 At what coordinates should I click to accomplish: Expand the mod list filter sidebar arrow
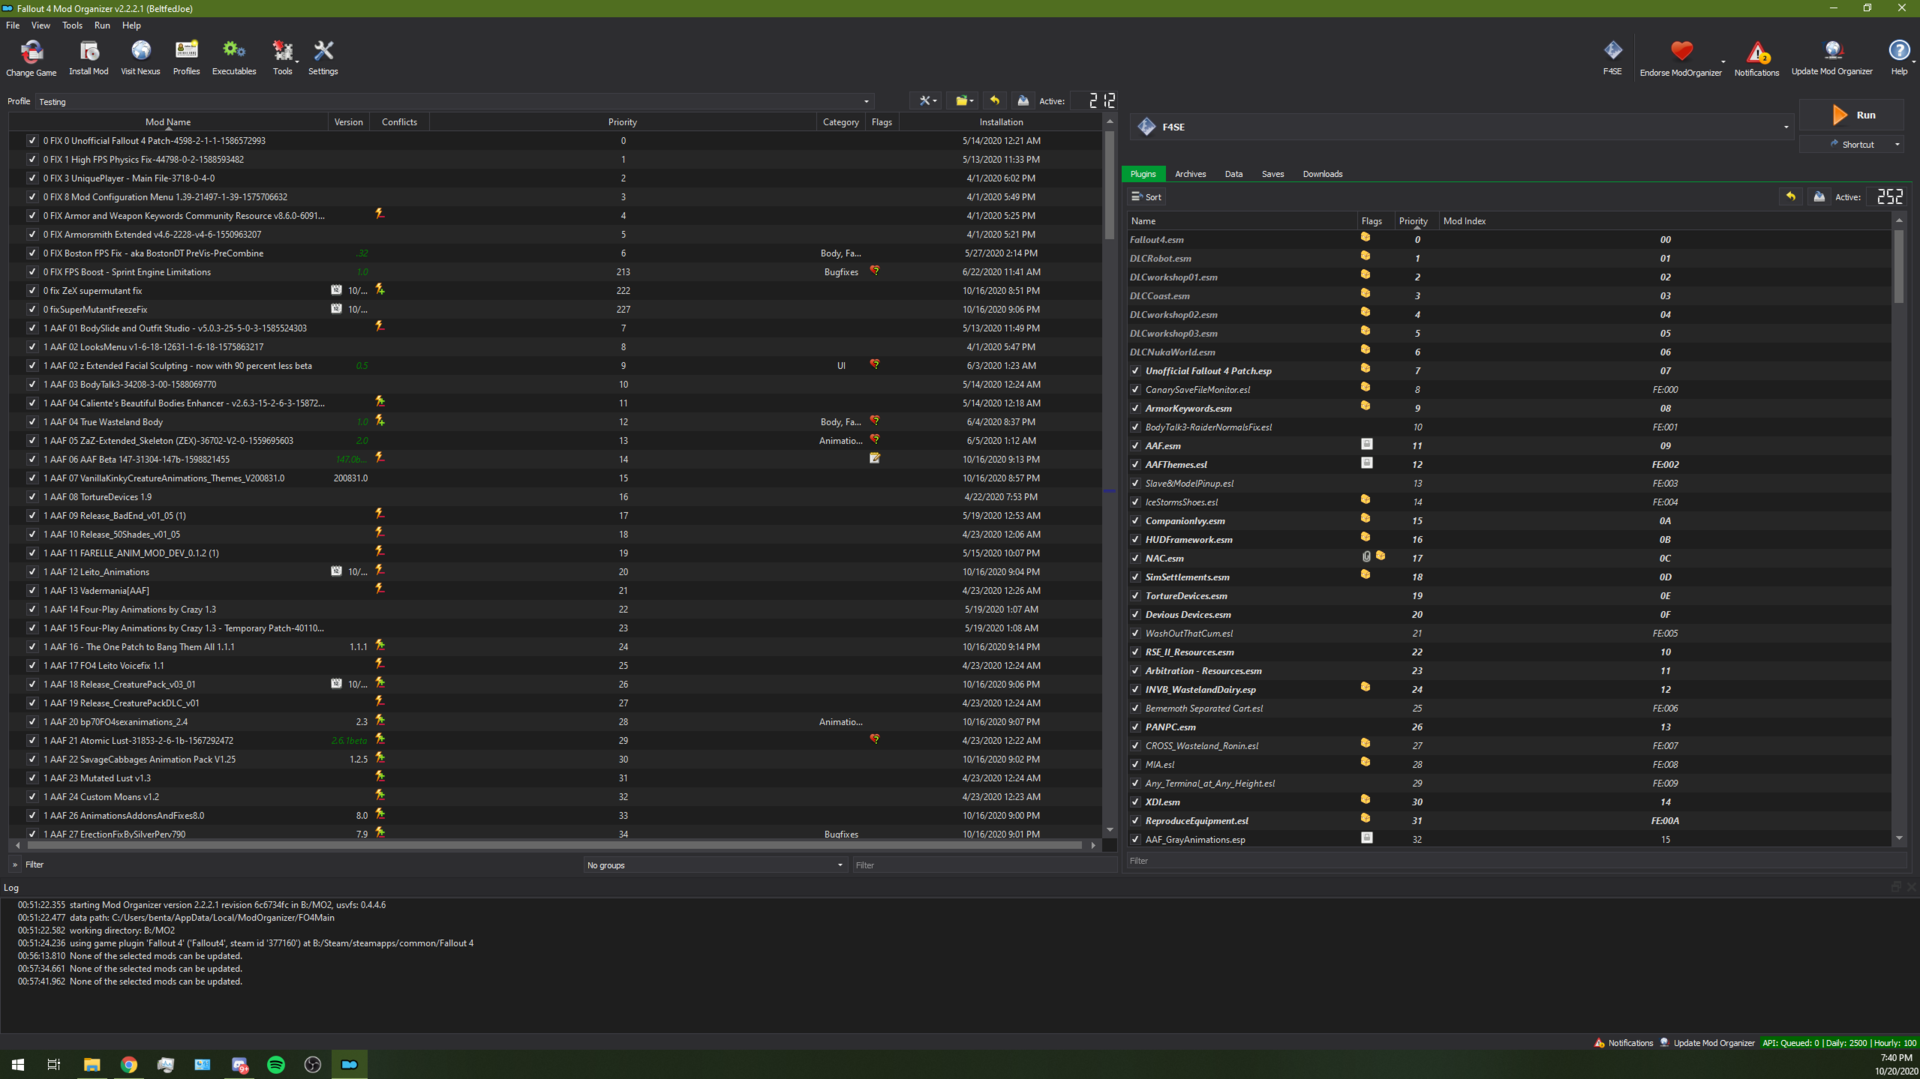coord(14,865)
